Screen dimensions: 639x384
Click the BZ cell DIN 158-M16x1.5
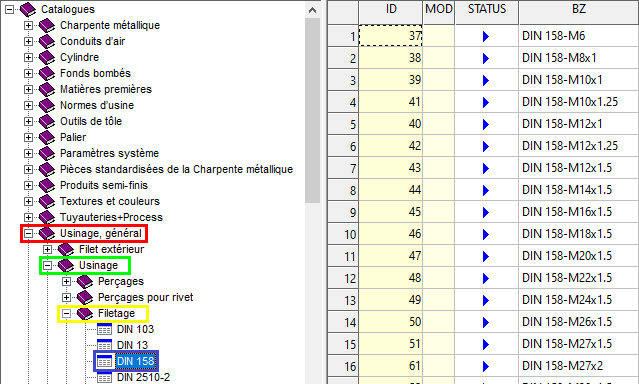click(579, 212)
